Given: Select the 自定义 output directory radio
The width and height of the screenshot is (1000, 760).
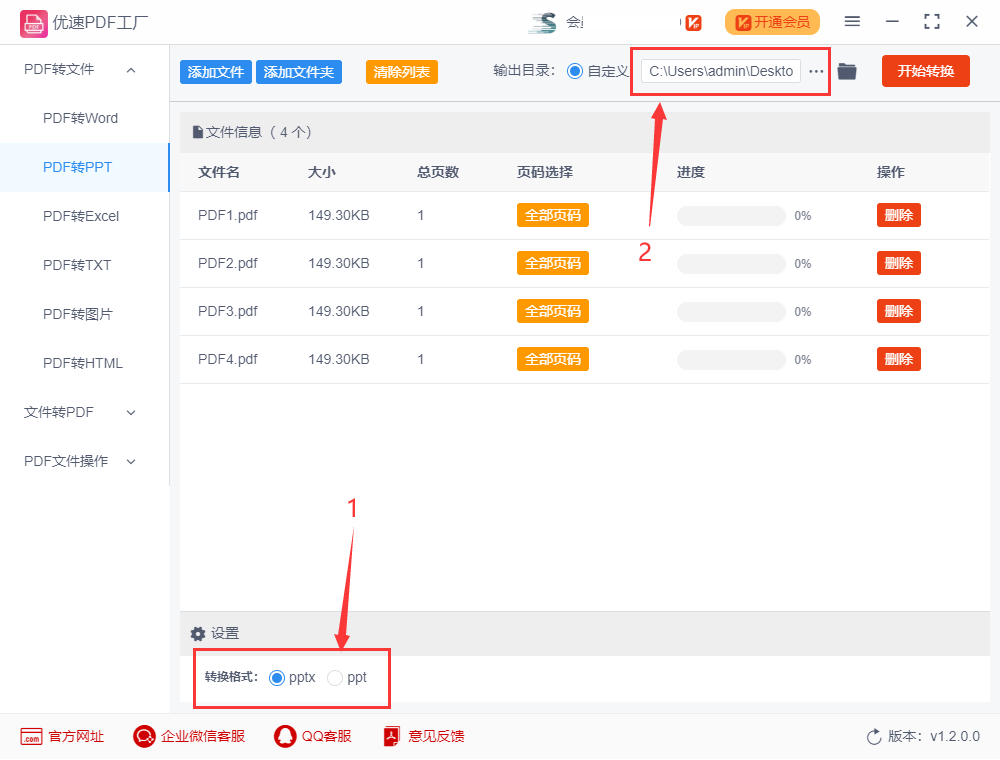Looking at the screenshot, I should point(575,71).
